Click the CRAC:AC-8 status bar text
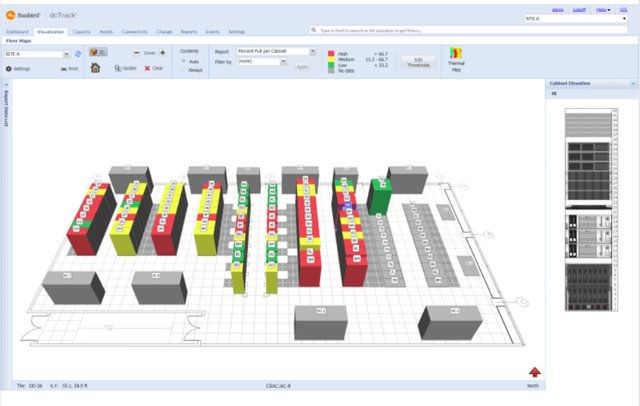Image resolution: width=640 pixels, height=406 pixels. point(278,386)
